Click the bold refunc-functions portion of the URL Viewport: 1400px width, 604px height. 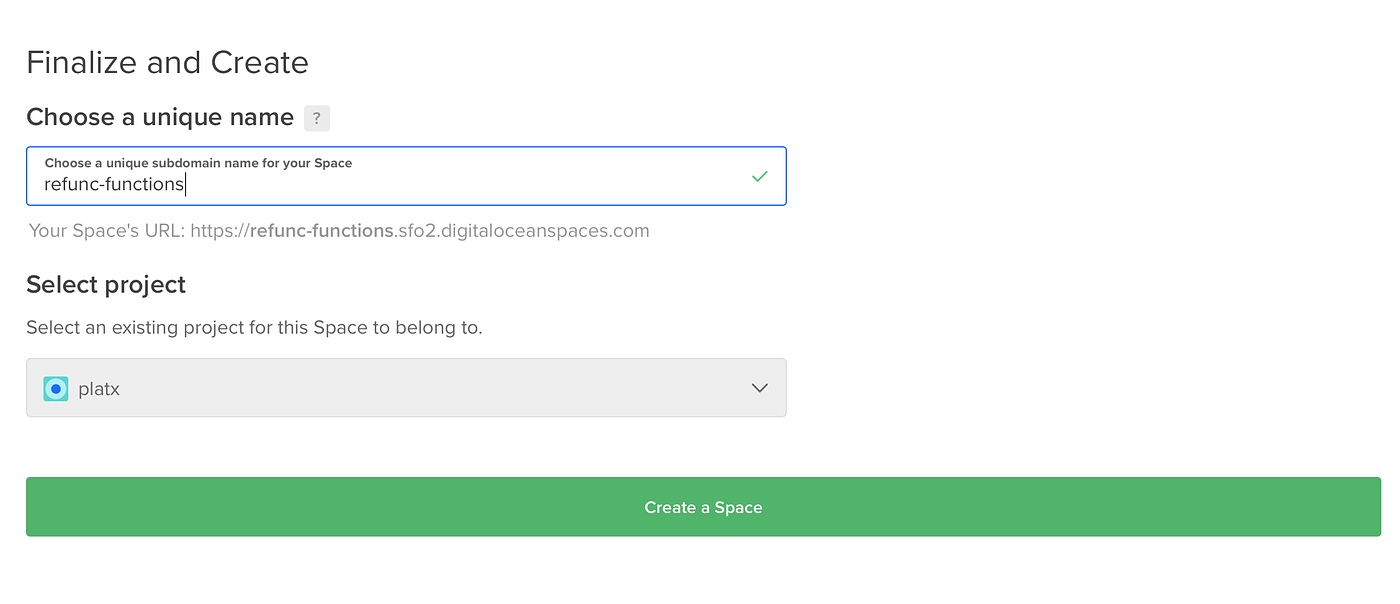(x=320, y=230)
